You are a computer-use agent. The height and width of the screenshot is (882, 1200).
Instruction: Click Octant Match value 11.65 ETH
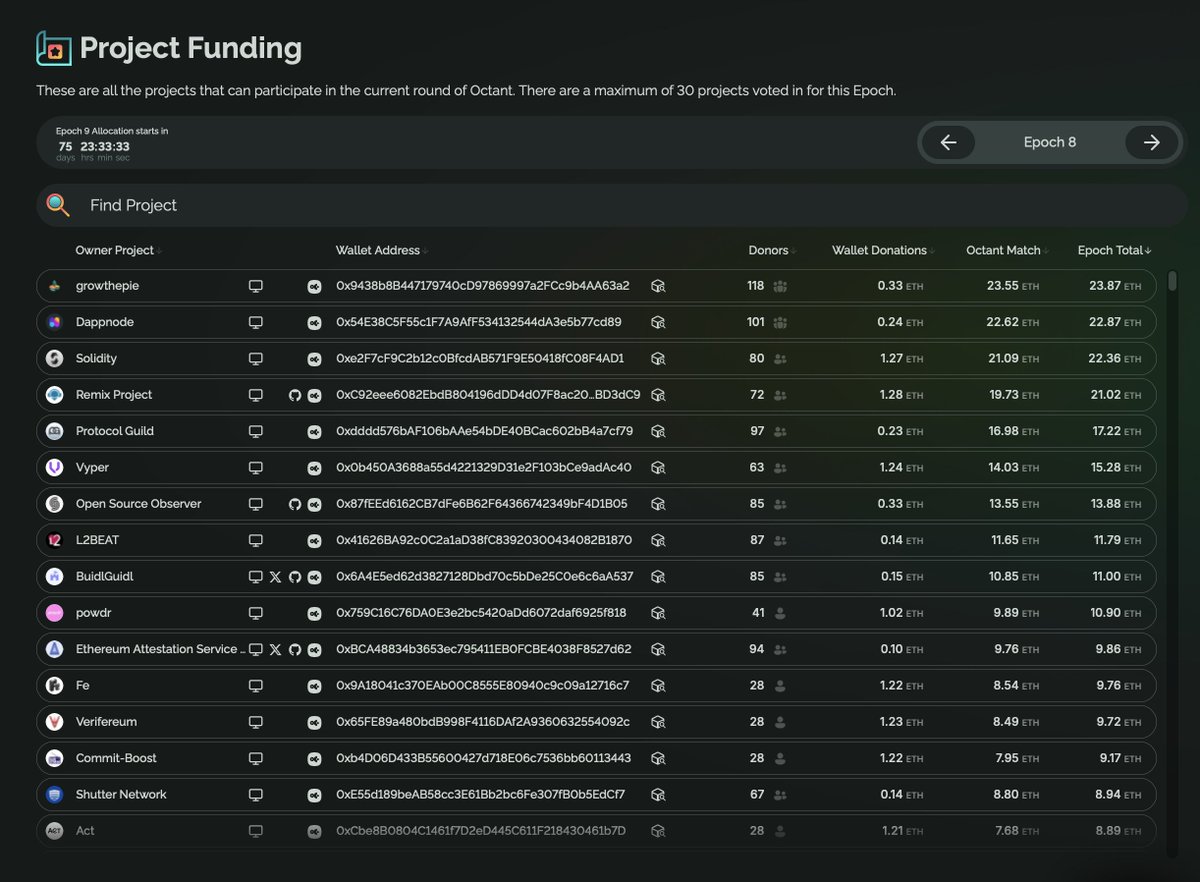[1014, 540]
